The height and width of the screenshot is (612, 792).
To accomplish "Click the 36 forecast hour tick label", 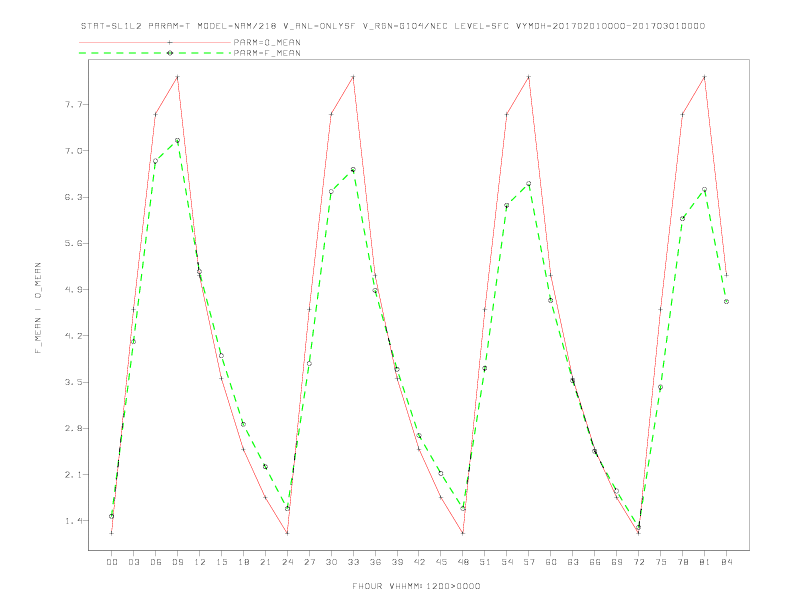I will (375, 562).
